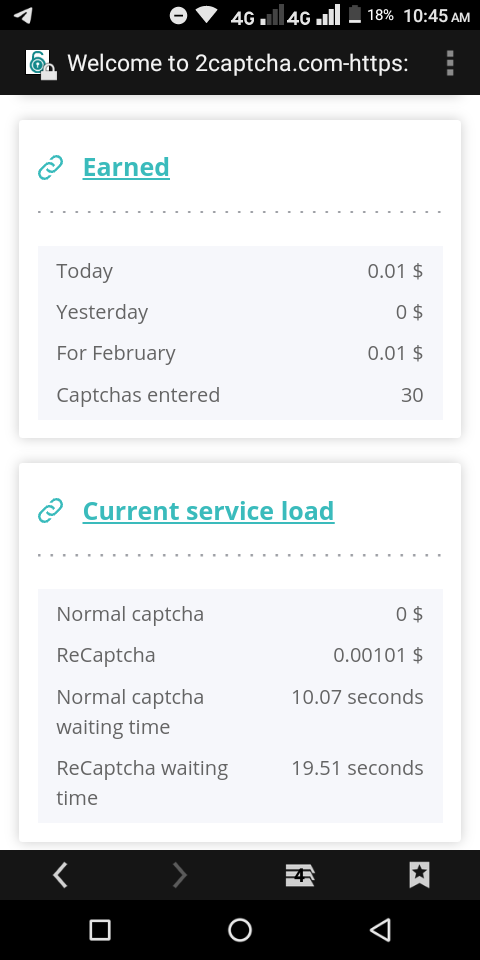
Task: Select the ReCaptcha waiting time row
Action: coord(240,782)
